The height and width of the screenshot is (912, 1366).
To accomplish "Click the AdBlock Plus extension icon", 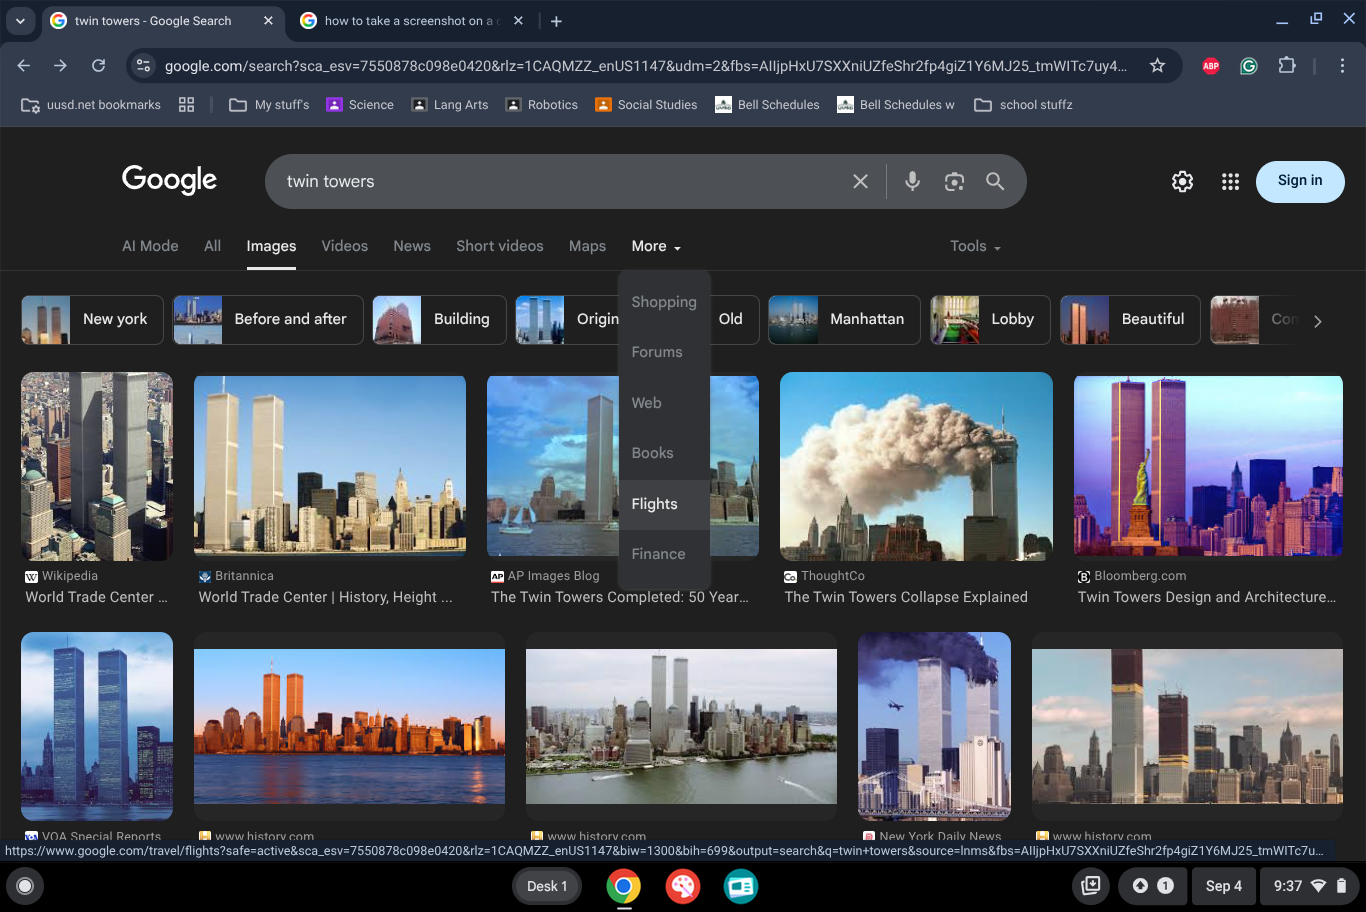I will pos(1210,66).
